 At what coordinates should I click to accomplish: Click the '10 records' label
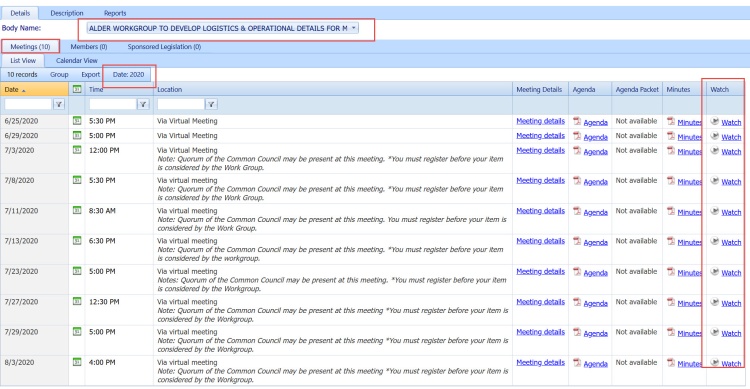(22, 75)
